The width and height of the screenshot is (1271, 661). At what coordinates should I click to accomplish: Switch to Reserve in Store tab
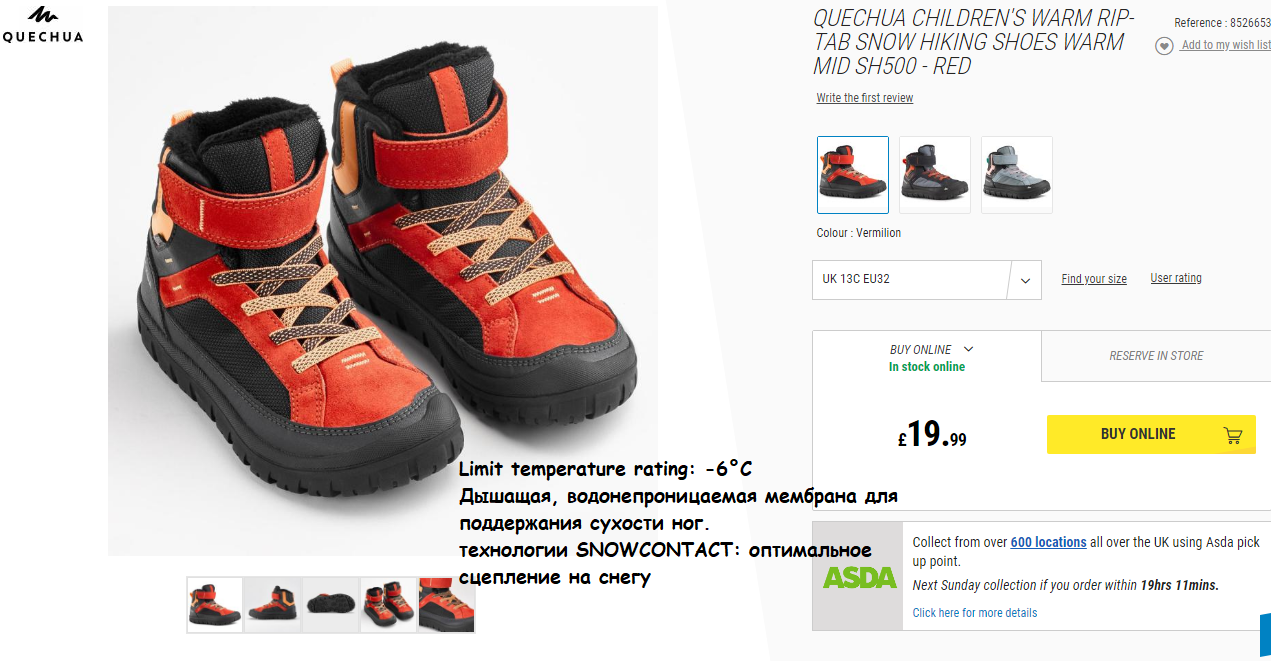point(1156,356)
